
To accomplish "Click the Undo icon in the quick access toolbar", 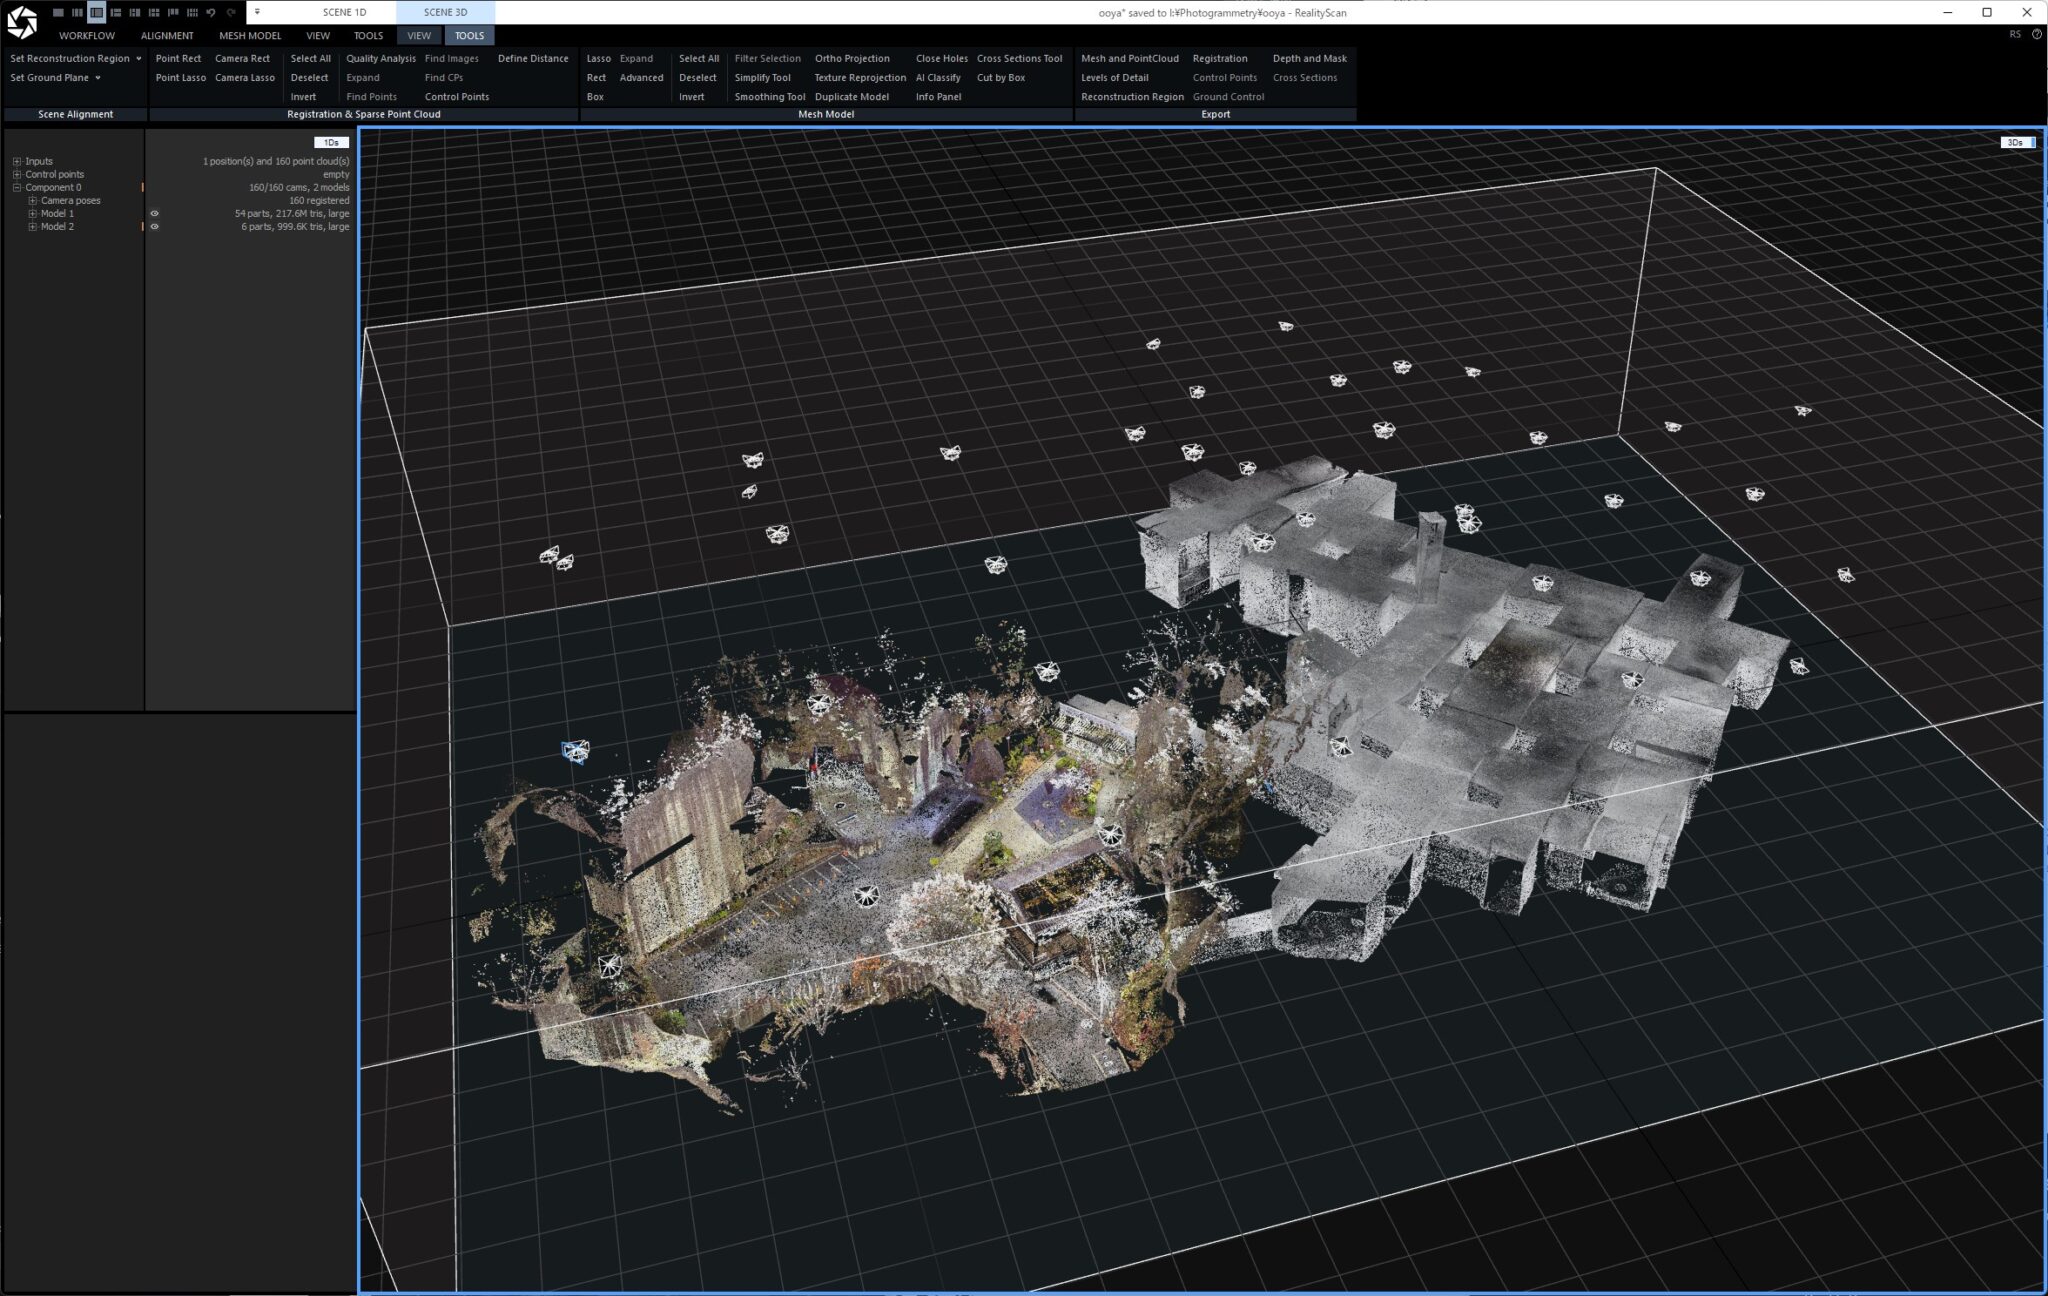I will tap(211, 13).
